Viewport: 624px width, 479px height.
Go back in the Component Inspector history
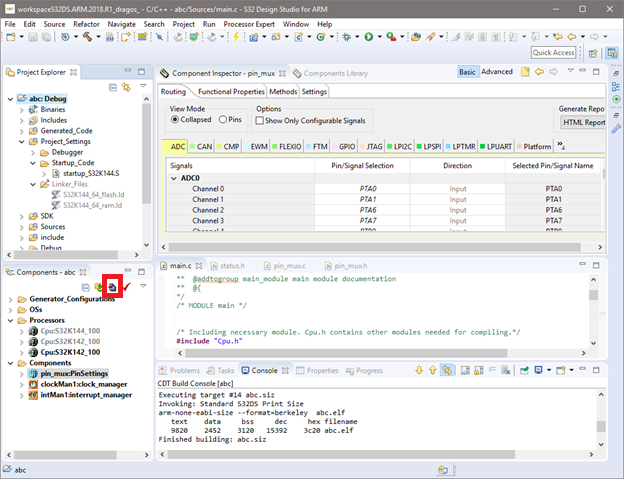click(x=539, y=72)
